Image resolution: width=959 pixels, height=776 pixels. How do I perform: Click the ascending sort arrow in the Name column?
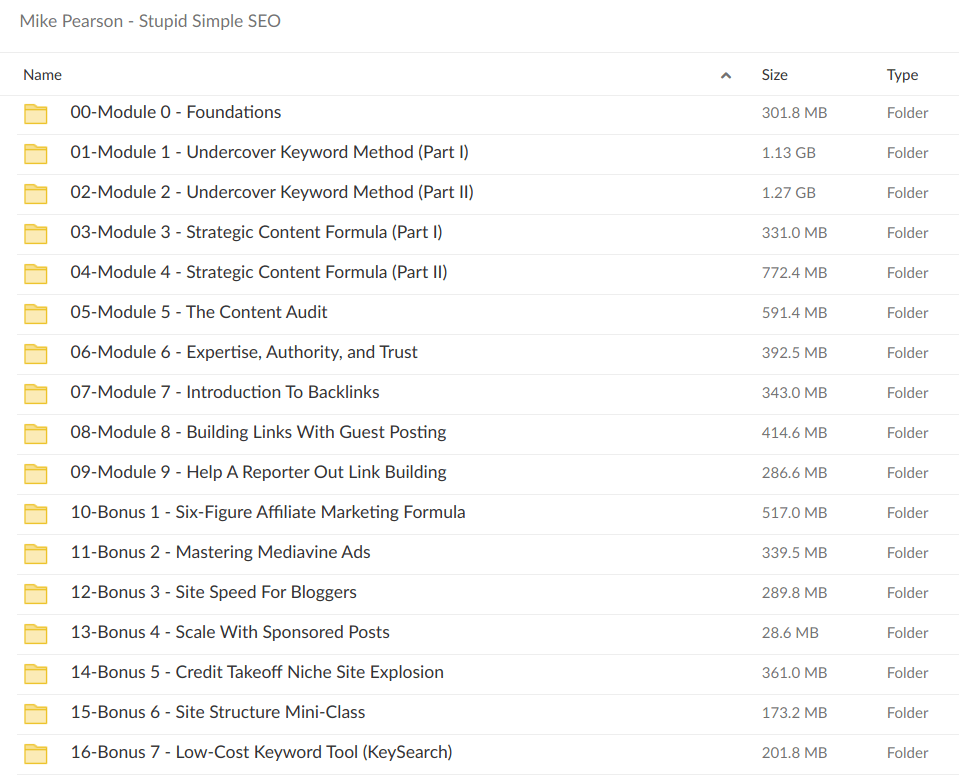pyautogui.click(x=725, y=74)
